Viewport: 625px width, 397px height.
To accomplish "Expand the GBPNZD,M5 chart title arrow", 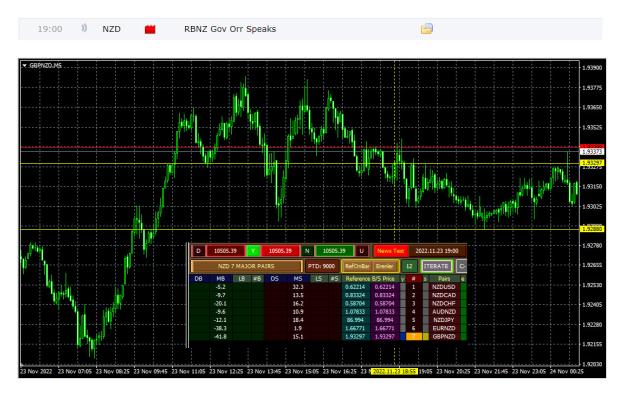I will [25, 65].
